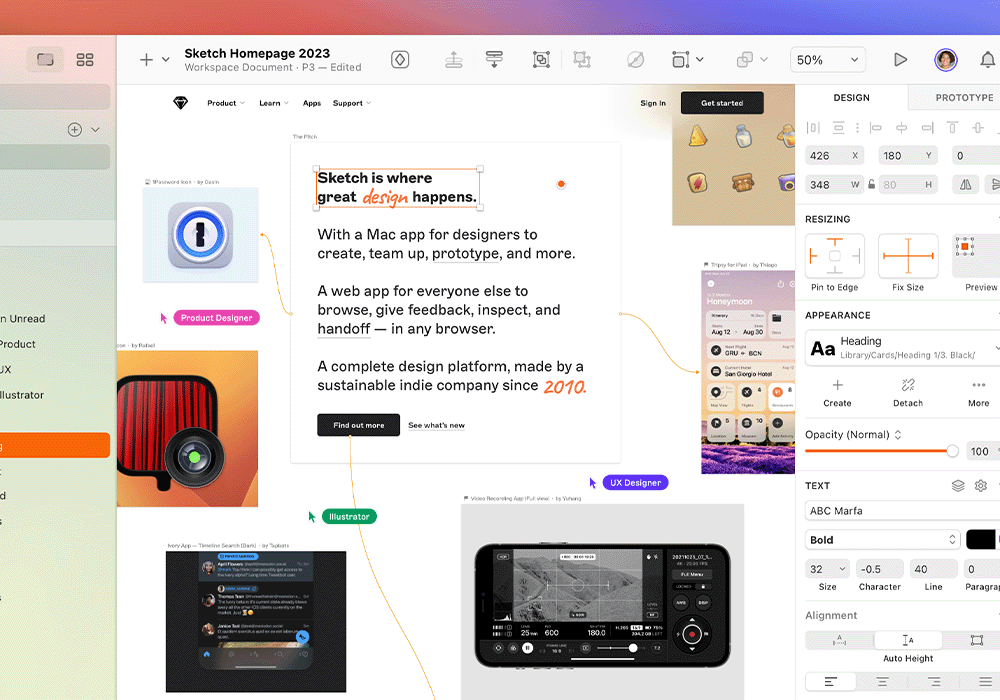Viewport: 1000px width, 700px height.
Task: Toggle Pin to Edge resizing control
Action: pyautogui.click(x=835, y=256)
